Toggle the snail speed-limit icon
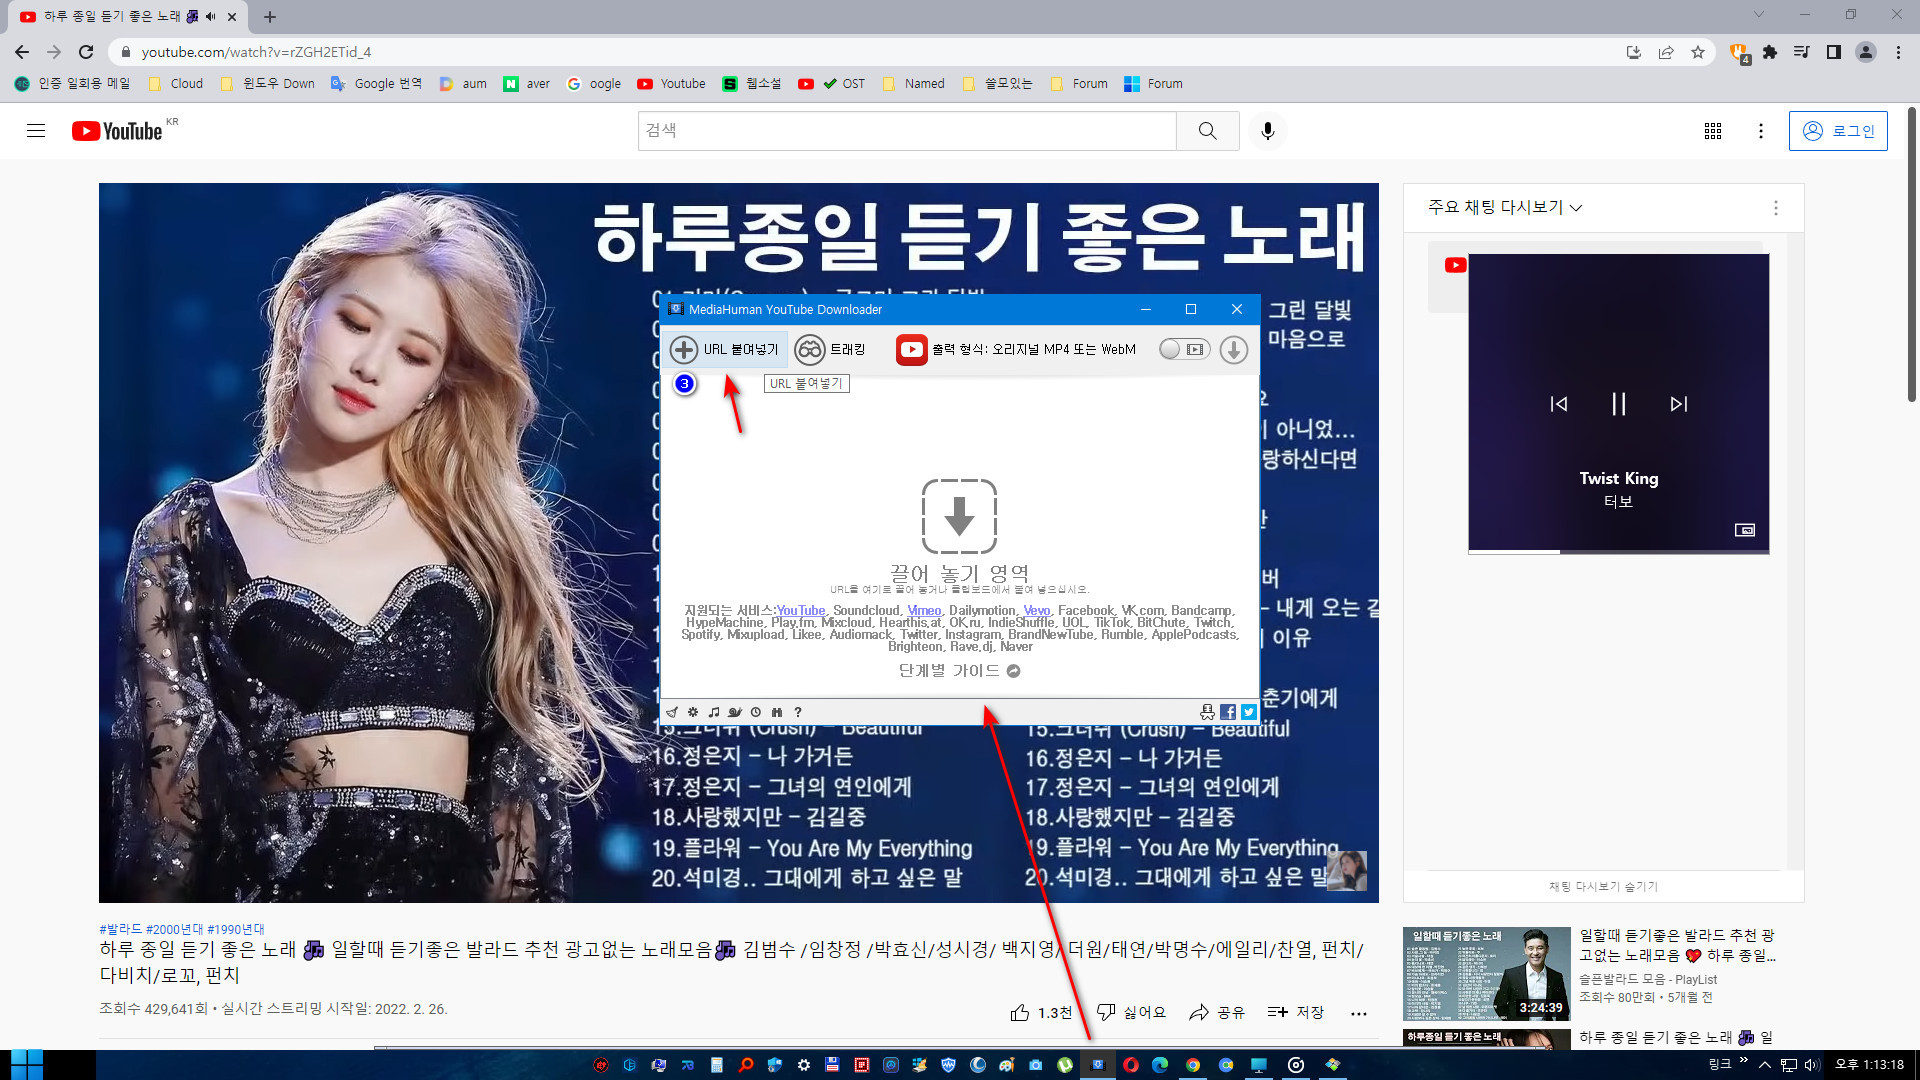1920x1080 pixels. [x=735, y=712]
